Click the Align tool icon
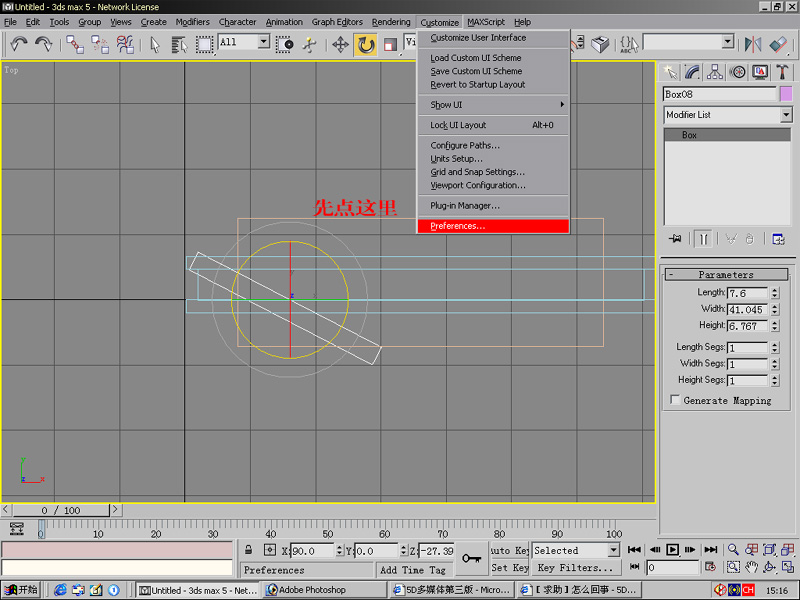The image size is (800, 600). coord(778,44)
